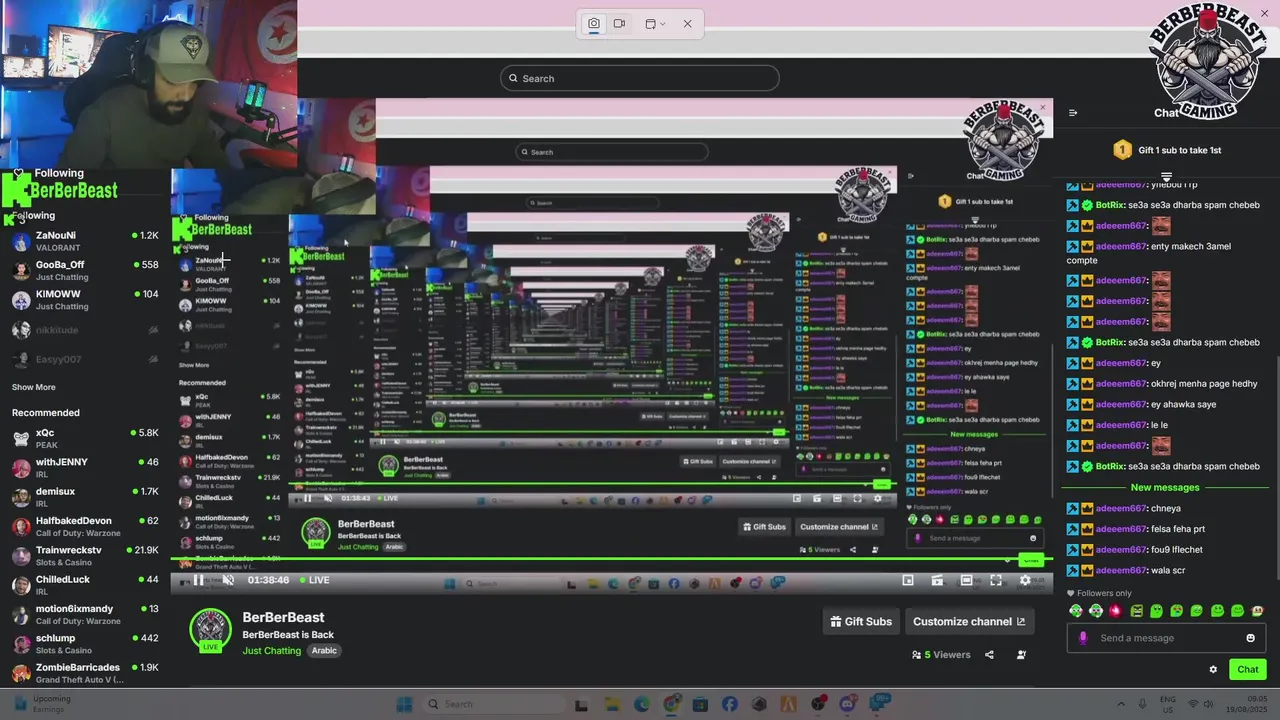Click BerBerBeast channel avatar below player
The image size is (1280, 720).
tap(210, 630)
